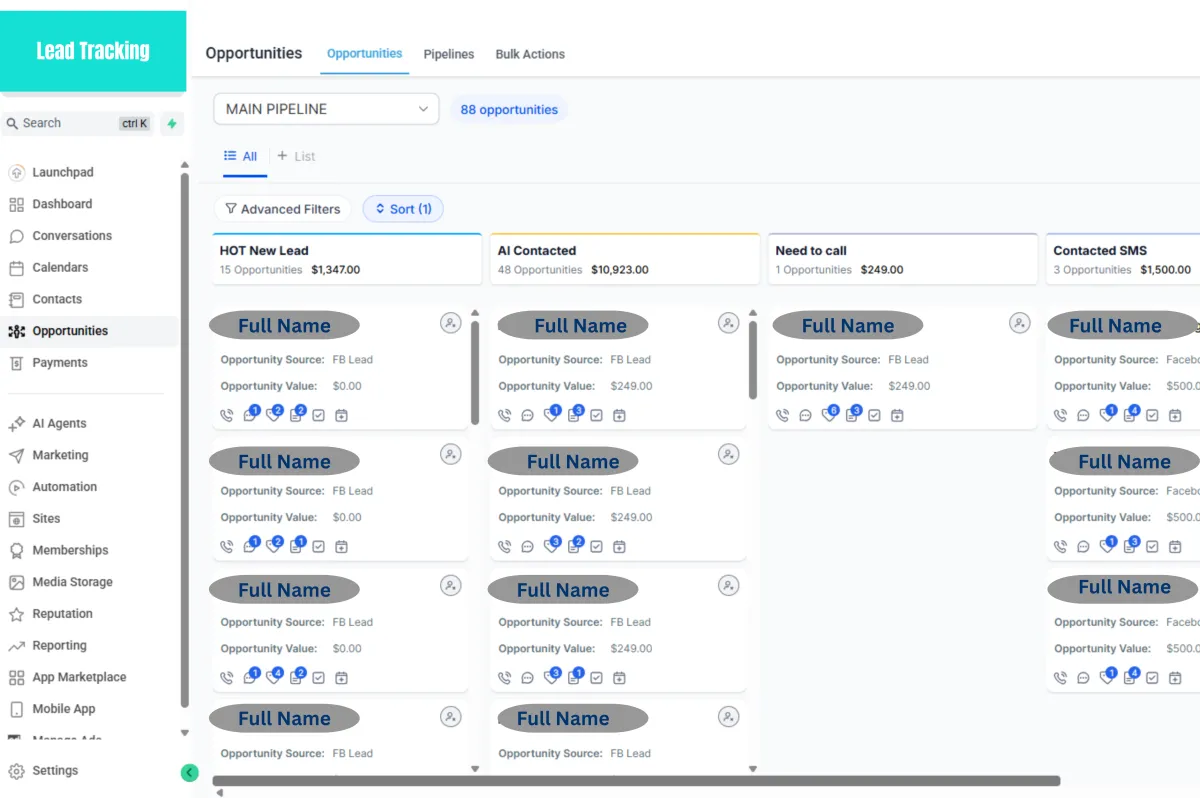Click the Automation icon in sidebar

tap(16, 487)
